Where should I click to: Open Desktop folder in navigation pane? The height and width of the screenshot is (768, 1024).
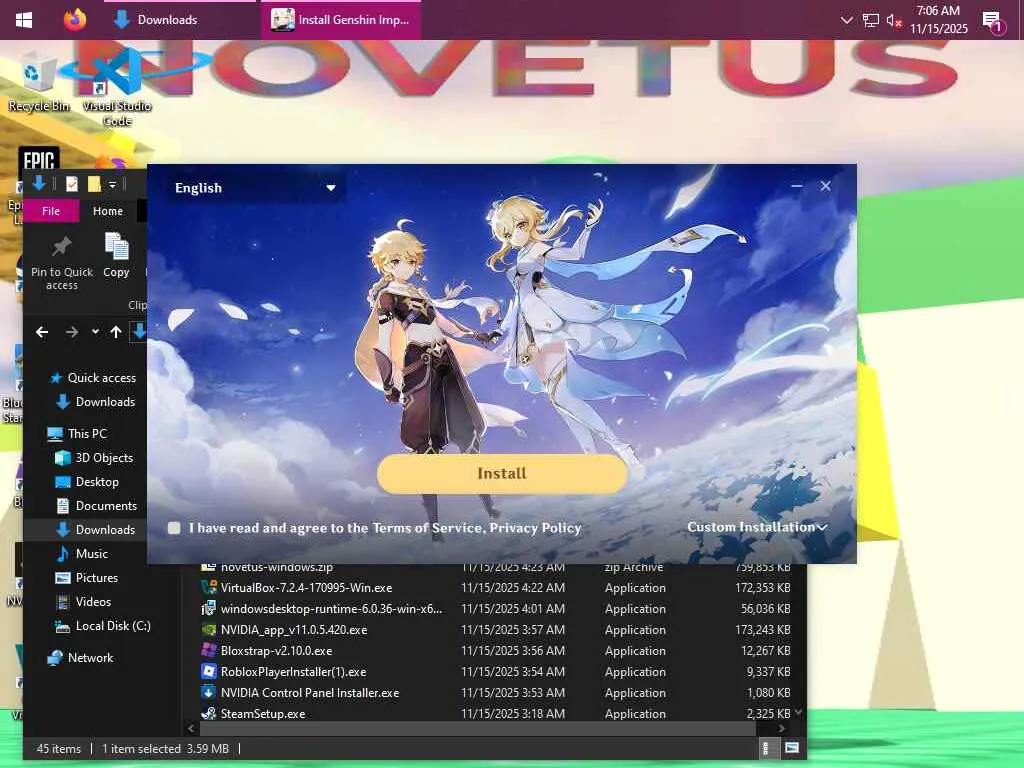88,482
